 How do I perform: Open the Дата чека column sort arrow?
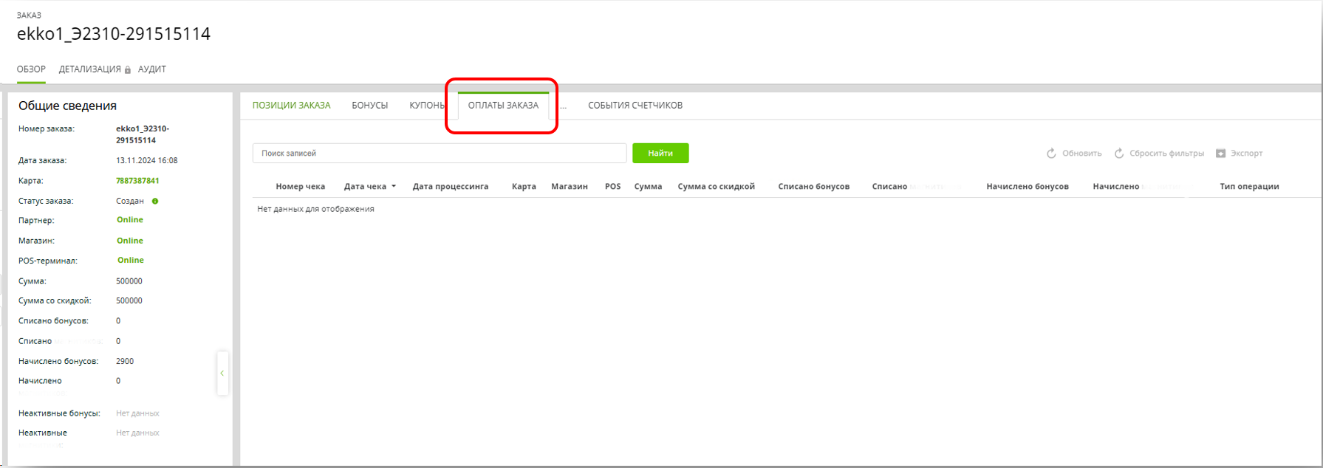(394, 187)
